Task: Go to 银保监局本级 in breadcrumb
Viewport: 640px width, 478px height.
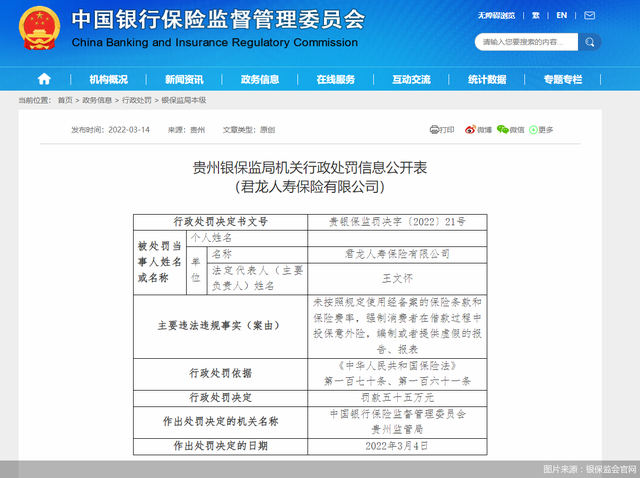Action: (184, 100)
